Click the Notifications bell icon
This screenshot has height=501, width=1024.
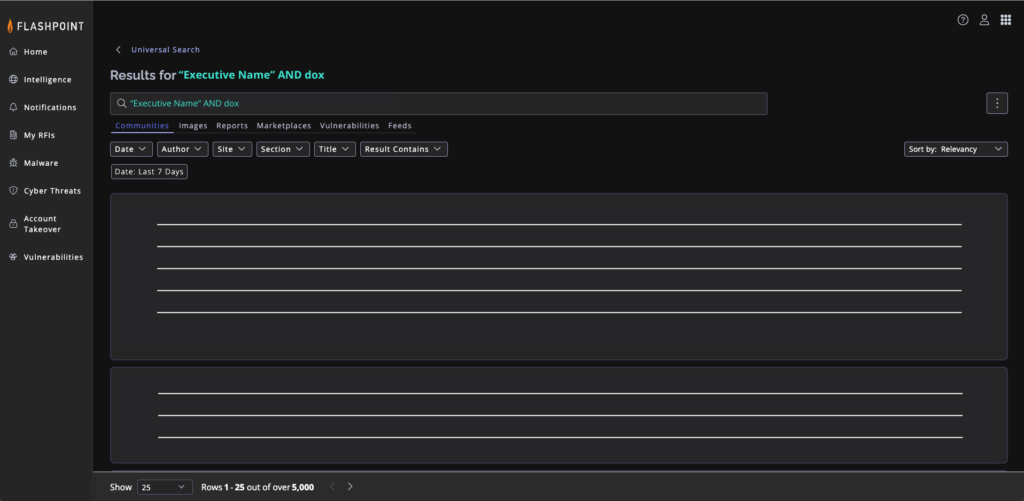(13, 107)
